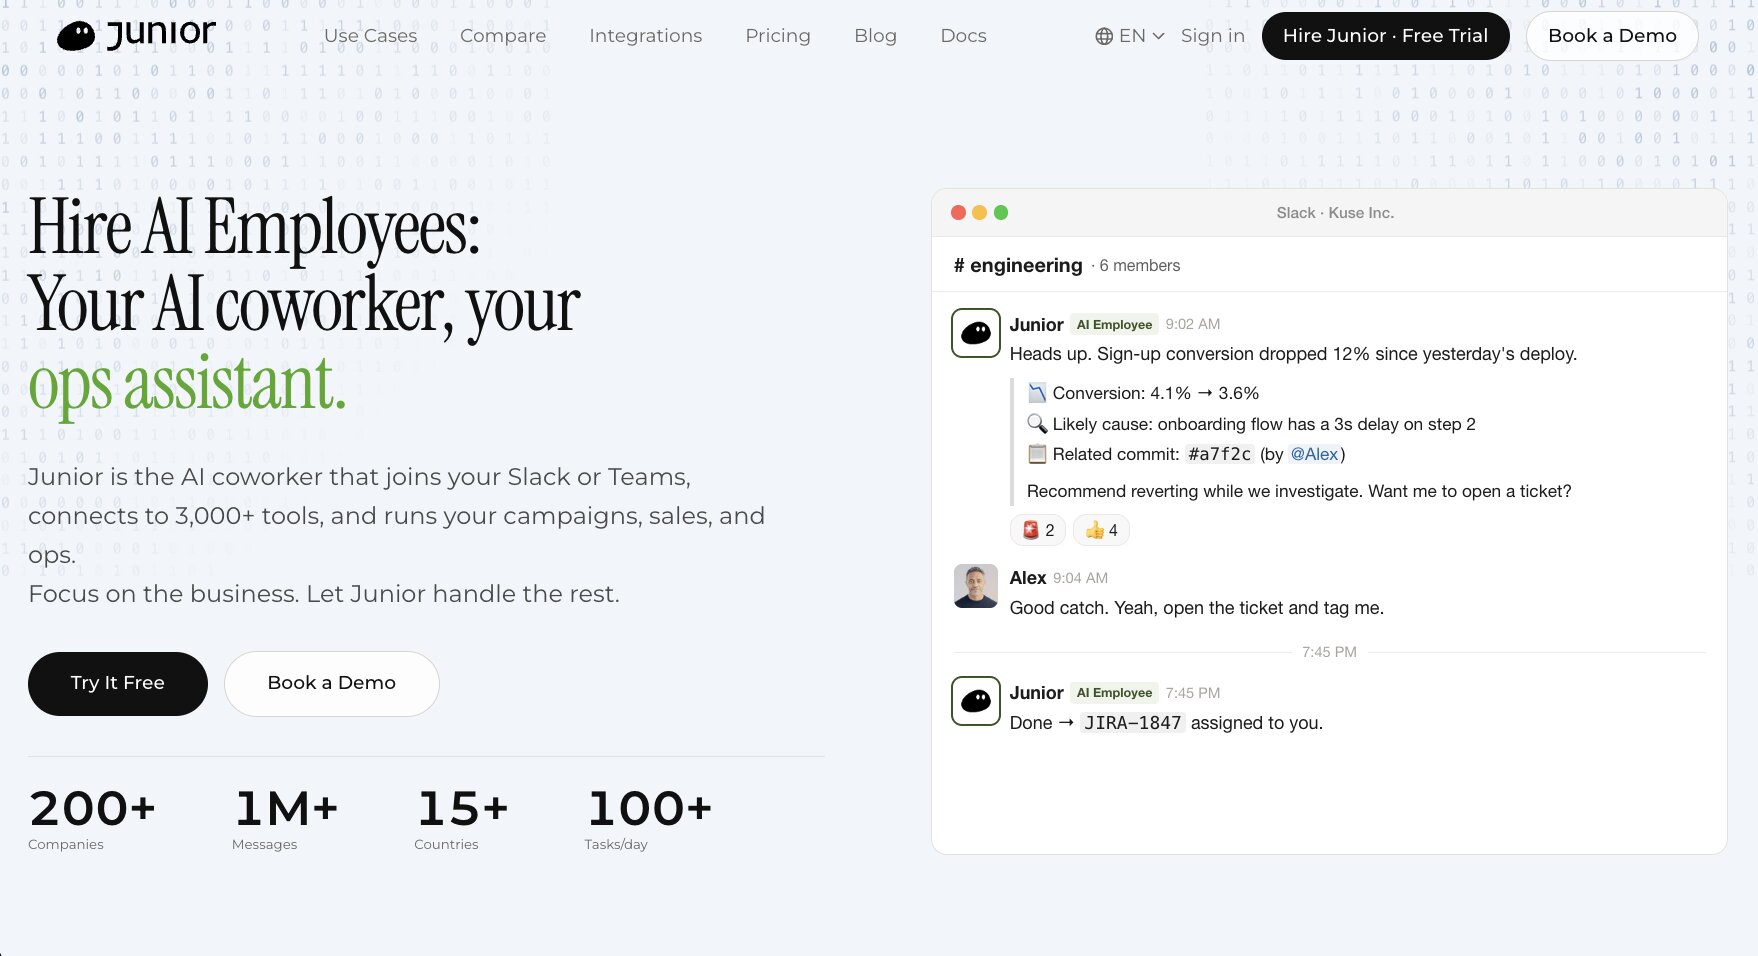Click the 15+ Countries statistic
Screen dimensions: 1758x956
tap(462, 820)
